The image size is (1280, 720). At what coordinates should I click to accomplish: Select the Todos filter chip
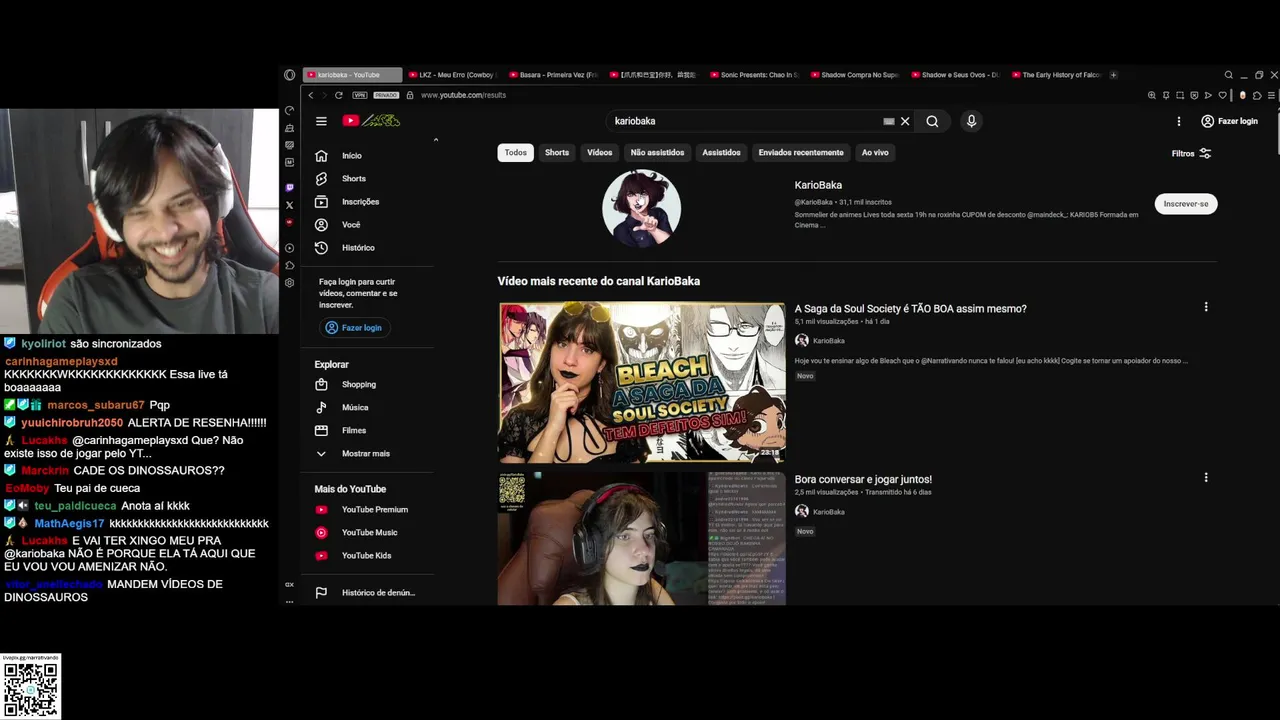pyautogui.click(x=516, y=153)
